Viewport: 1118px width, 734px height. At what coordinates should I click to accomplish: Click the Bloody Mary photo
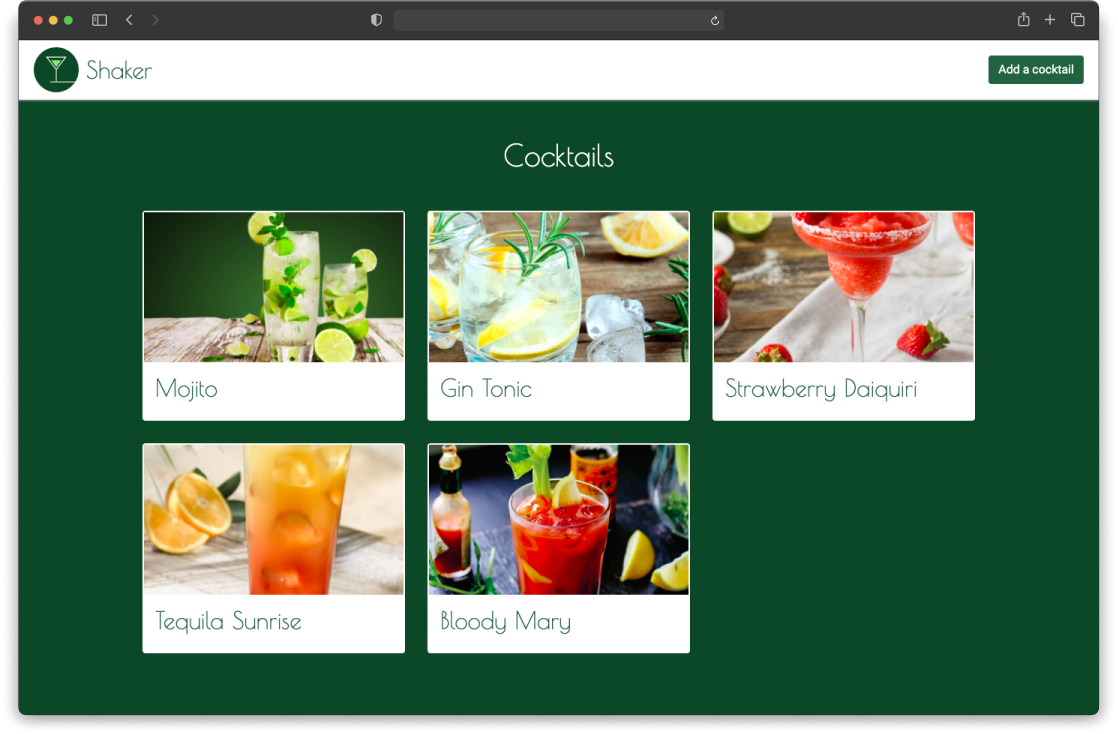tap(558, 519)
